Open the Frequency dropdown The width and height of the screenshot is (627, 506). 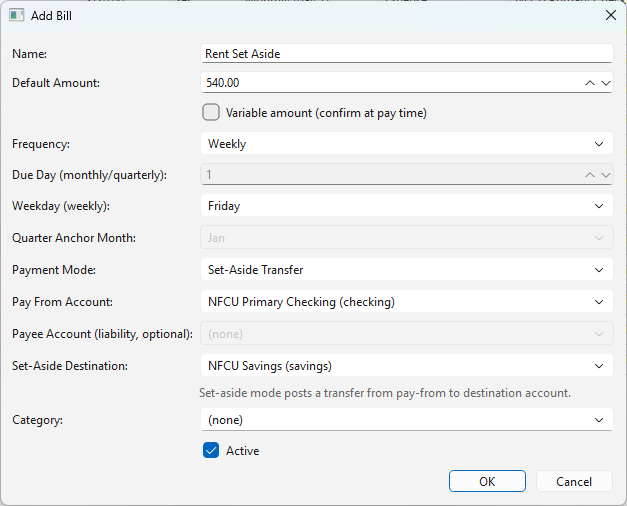click(406, 144)
